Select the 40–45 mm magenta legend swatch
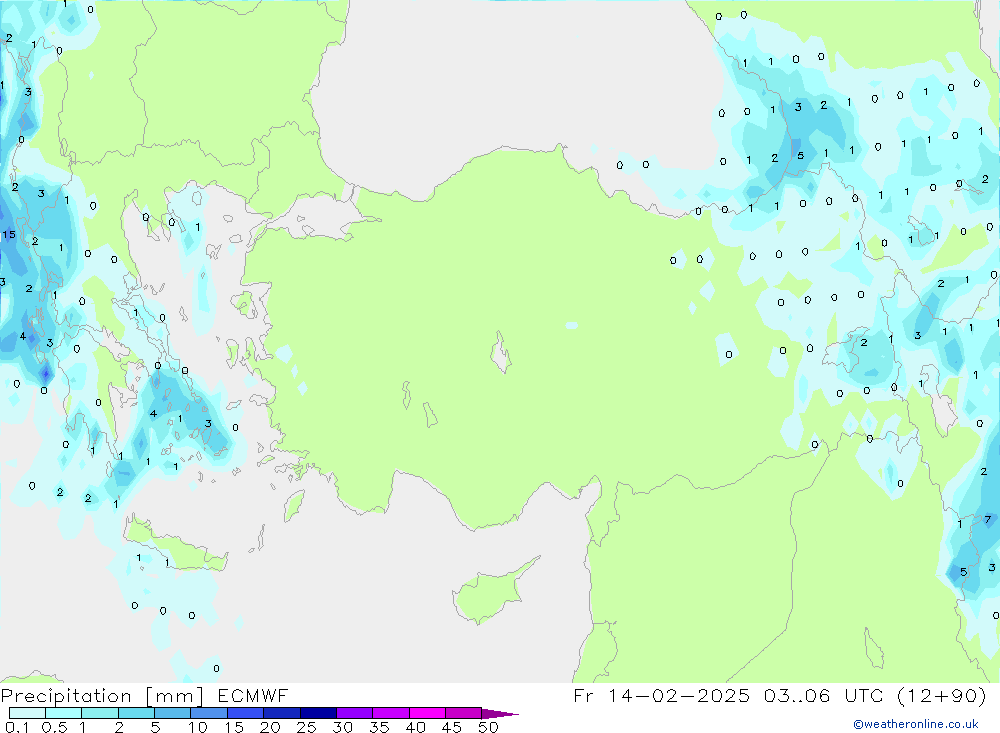The height and width of the screenshot is (733, 1000). click(427, 713)
